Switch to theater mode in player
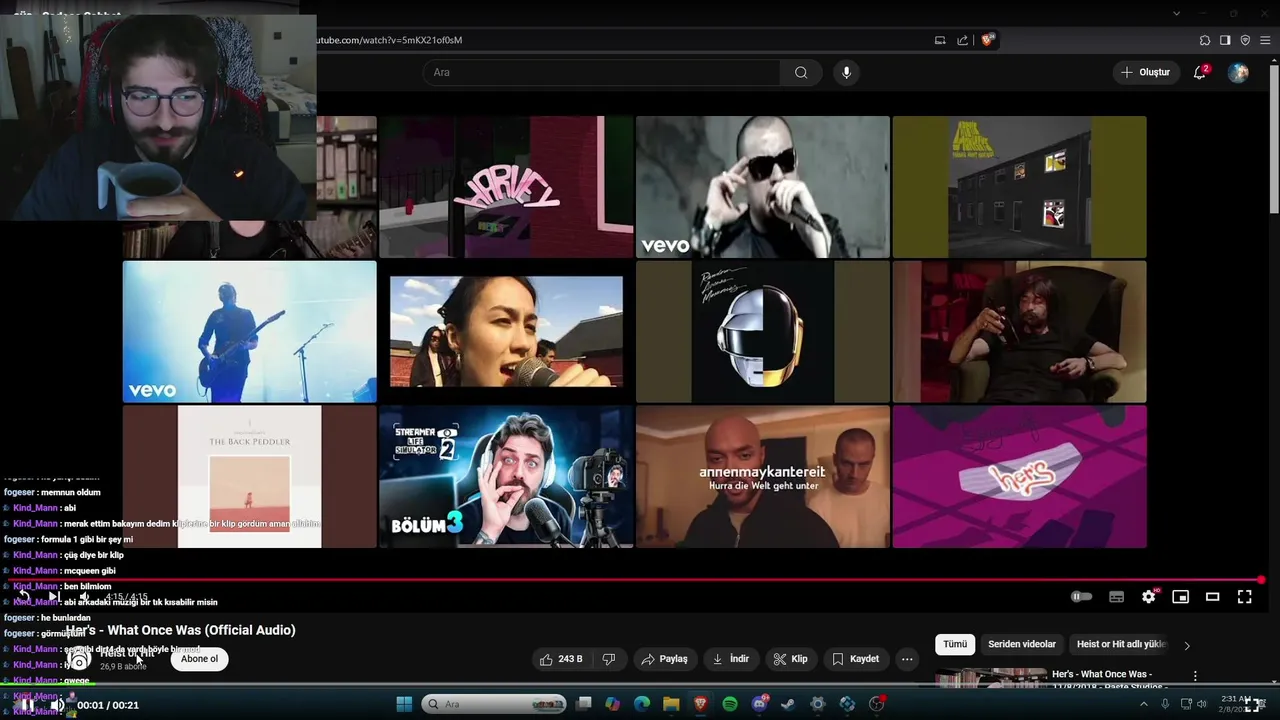This screenshot has width=1280, height=720. point(1212,597)
